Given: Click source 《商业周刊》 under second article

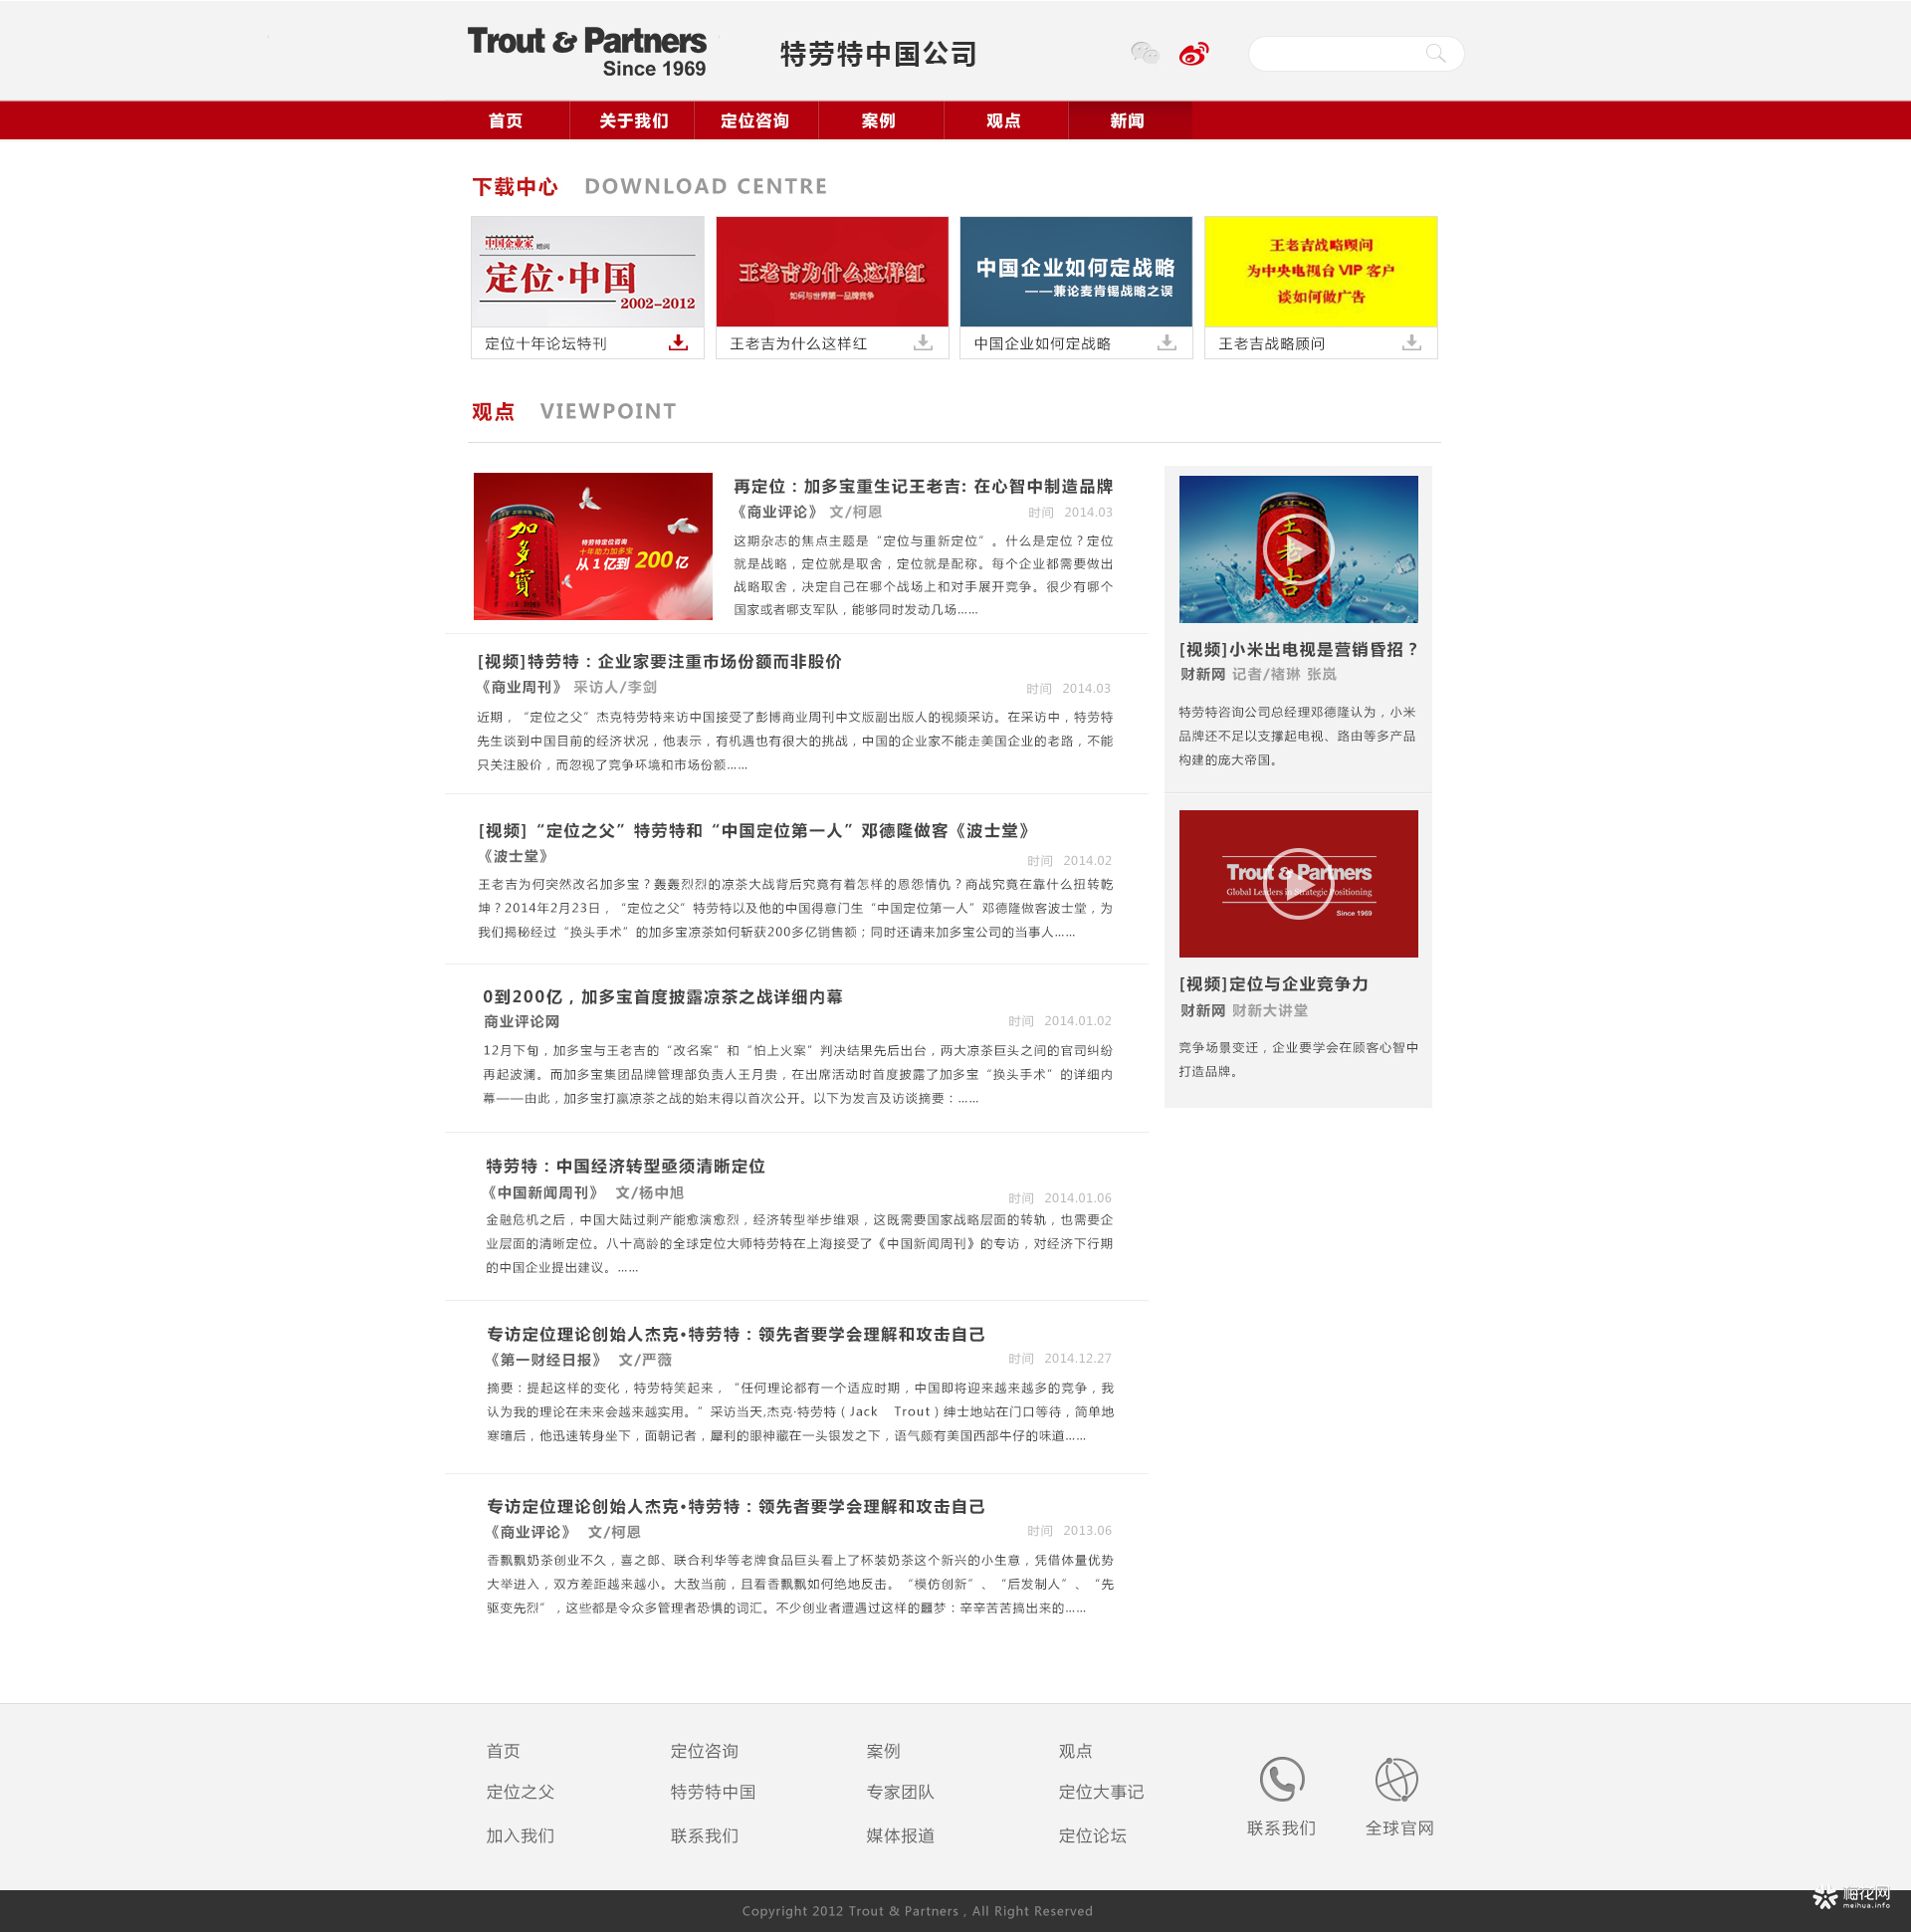Looking at the screenshot, I should click(521, 687).
